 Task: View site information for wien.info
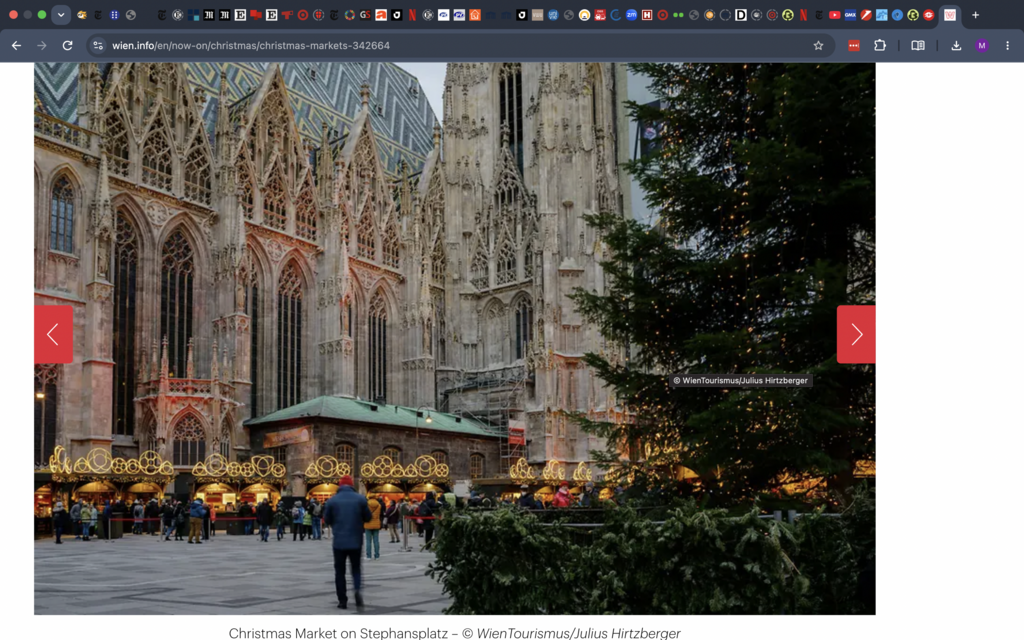click(x=98, y=46)
